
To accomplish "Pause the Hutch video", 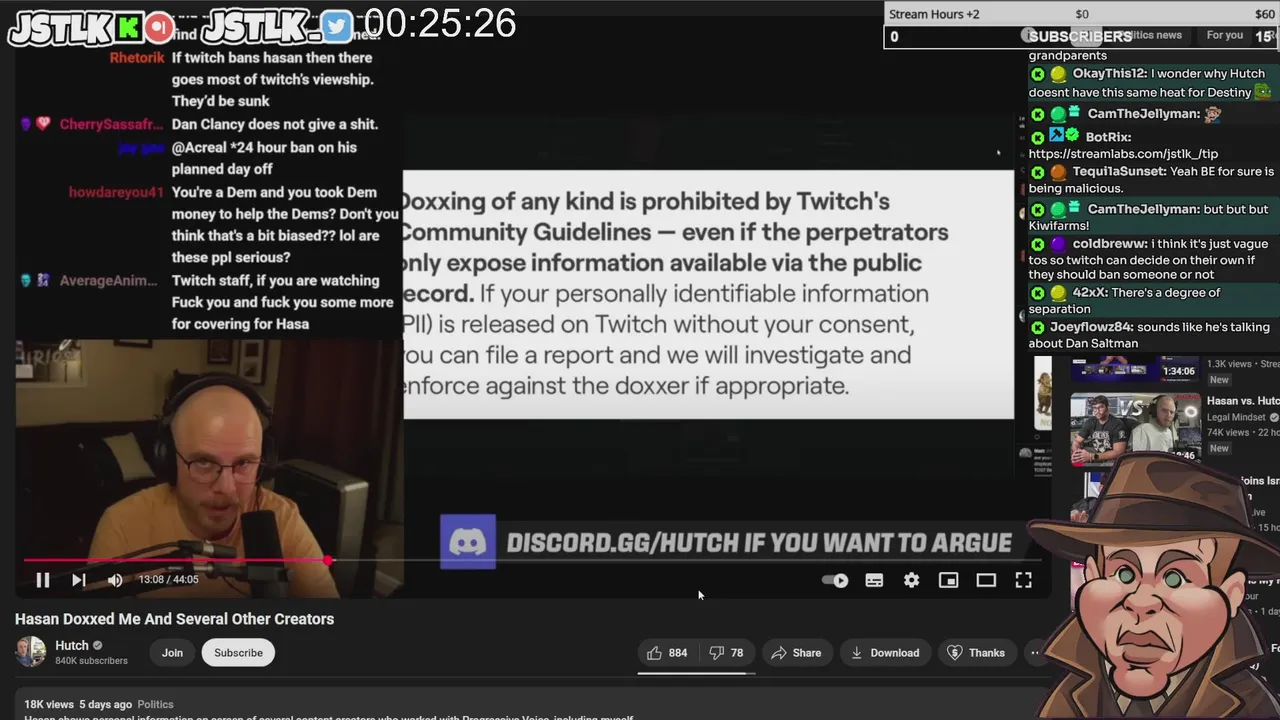I will 42,580.
